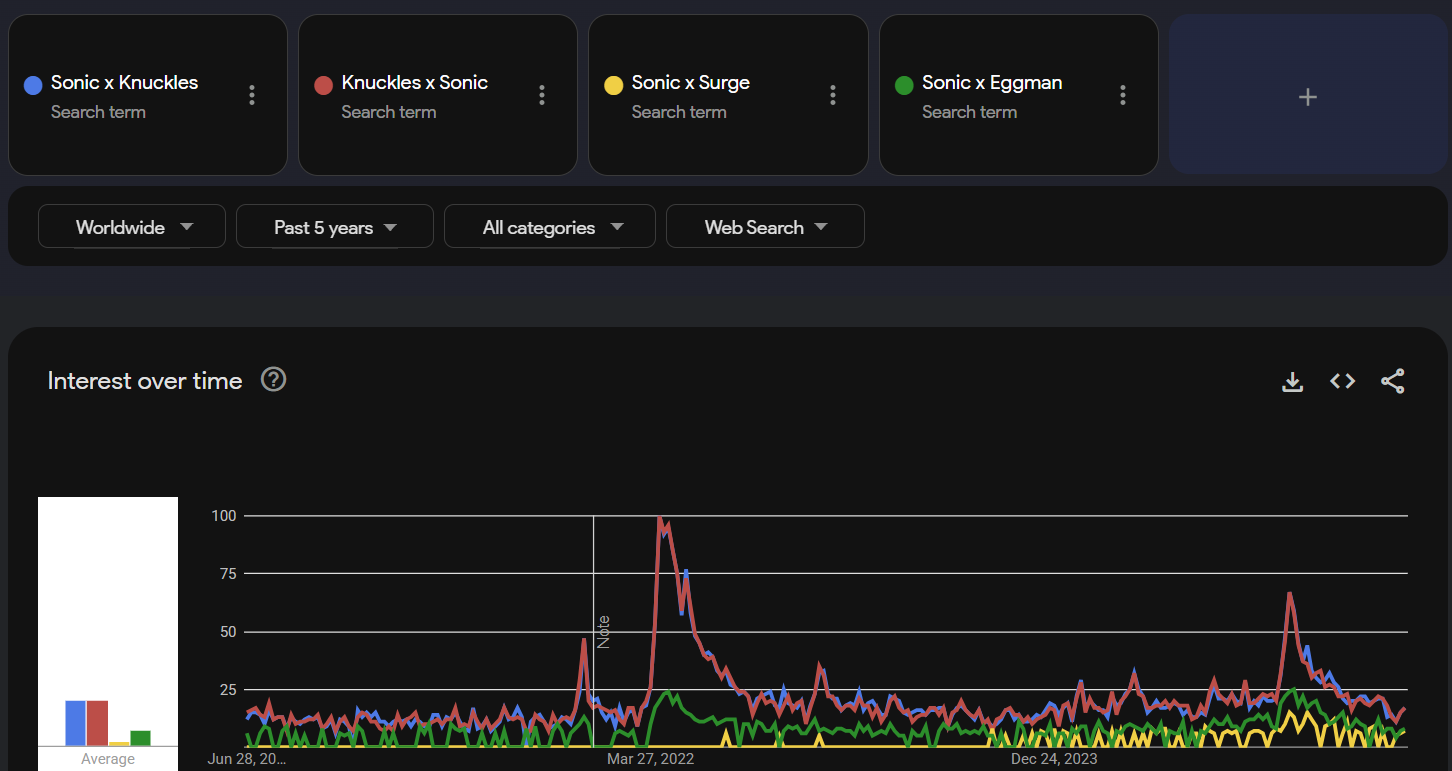Edit the Sonic x Eggman search term
Viewport: 1452px width, 771px height.
[992, 83]
